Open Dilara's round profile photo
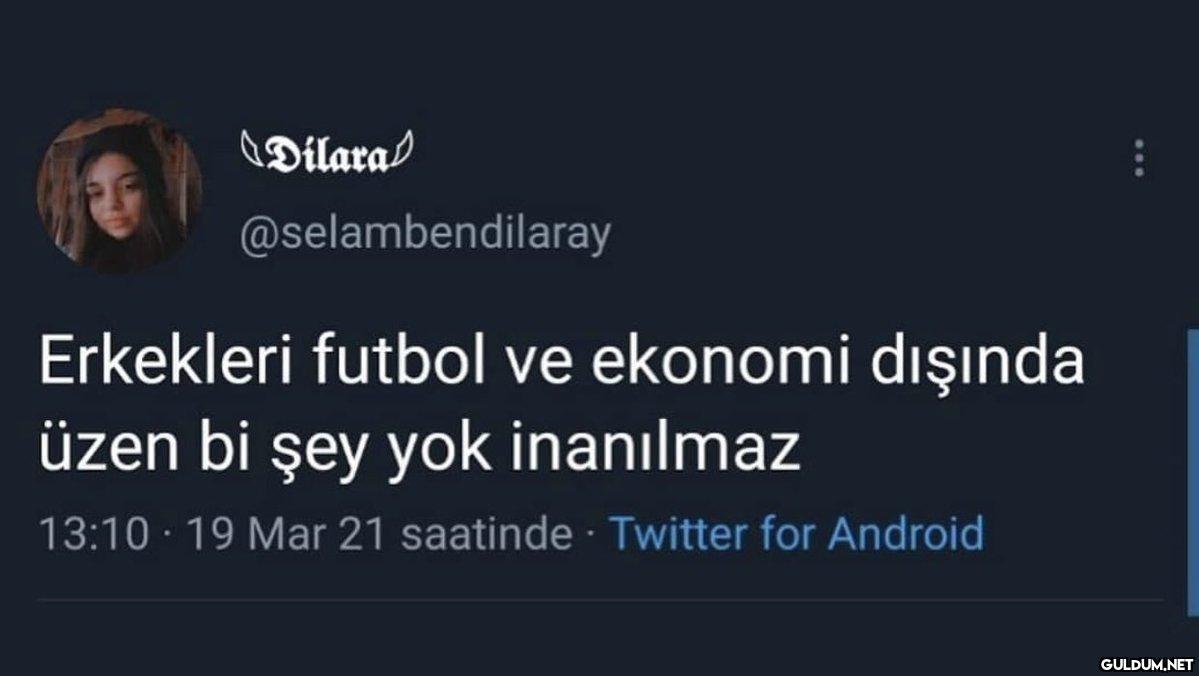The height and width of the screenshot is (676, 1199). [119, 190]
